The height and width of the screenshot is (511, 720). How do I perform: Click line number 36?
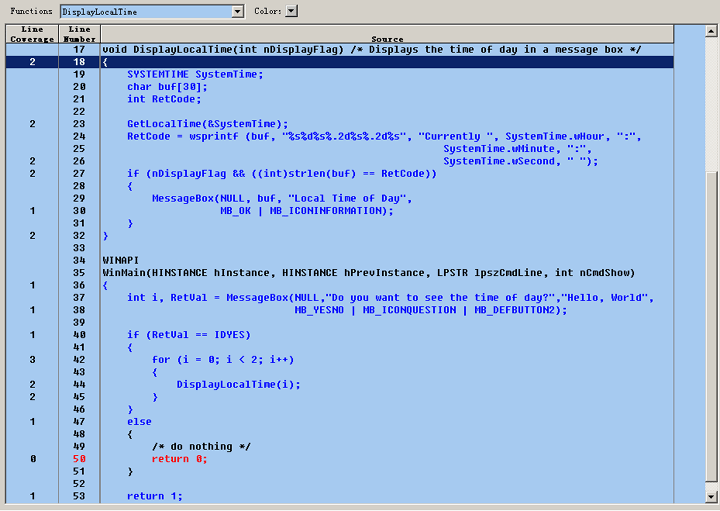point(79,285)
